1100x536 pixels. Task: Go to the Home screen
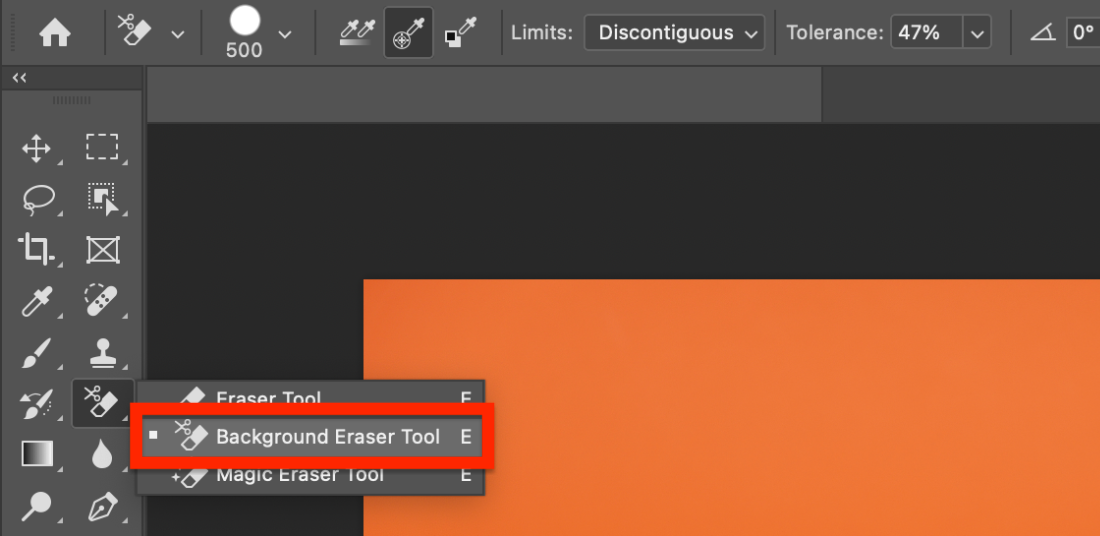coord(54,33)
